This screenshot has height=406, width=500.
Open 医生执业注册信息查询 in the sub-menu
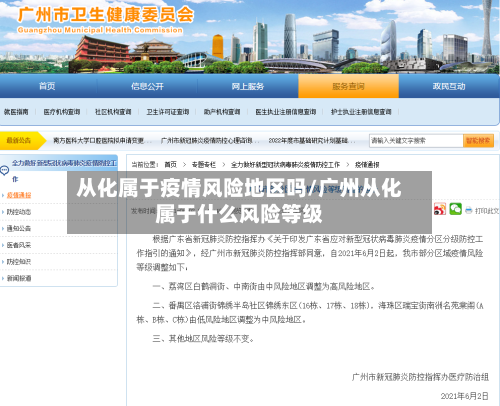(286, 112)
